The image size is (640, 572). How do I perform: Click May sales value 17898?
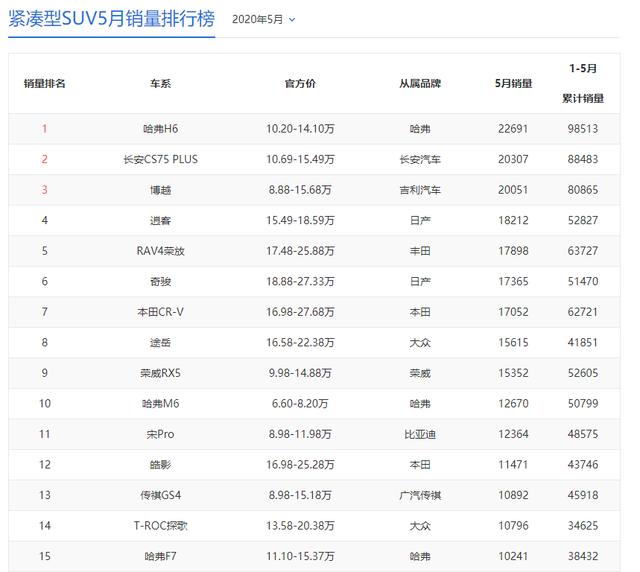point(513,251)
